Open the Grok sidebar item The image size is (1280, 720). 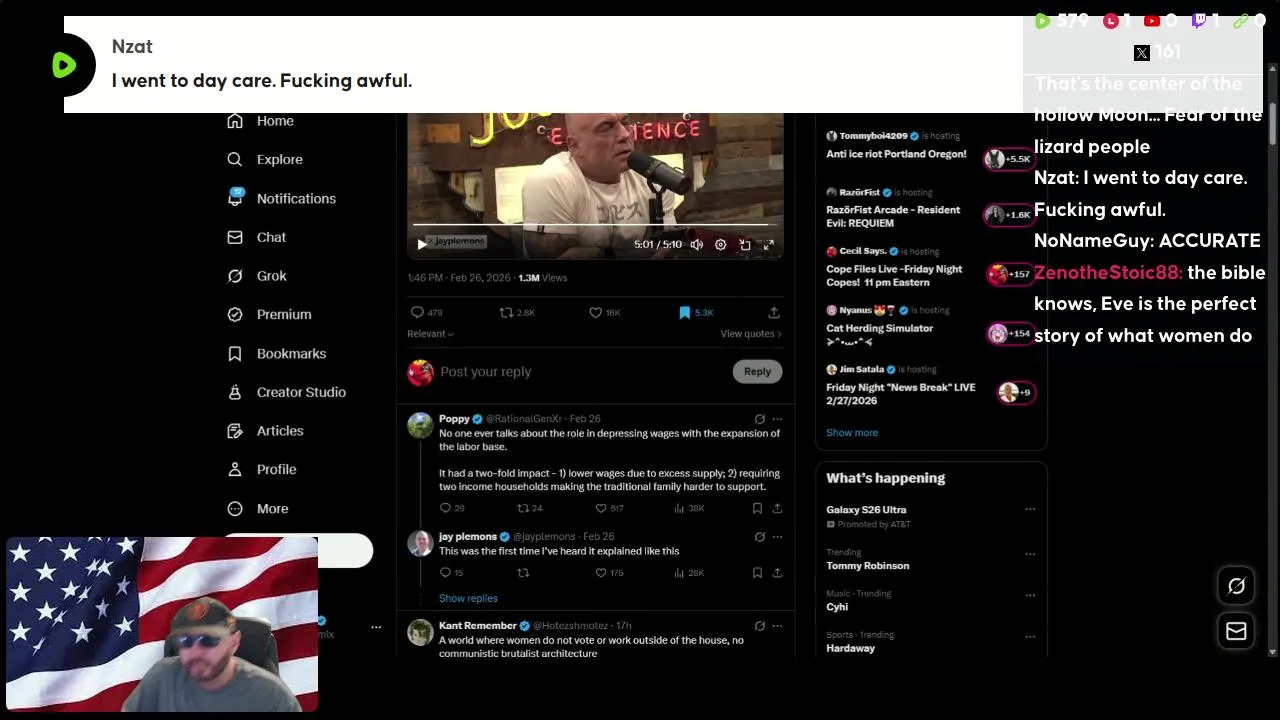(x=257, y=276)
